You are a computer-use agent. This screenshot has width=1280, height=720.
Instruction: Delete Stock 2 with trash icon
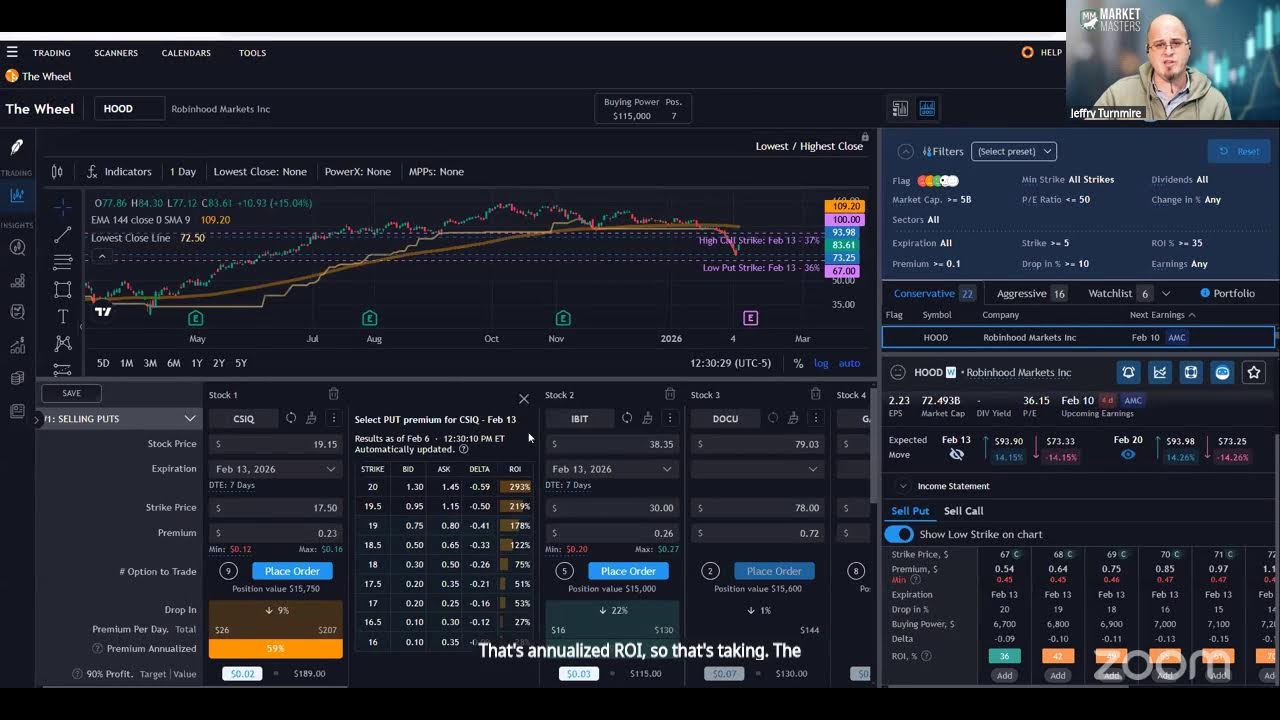pos(669,394)
